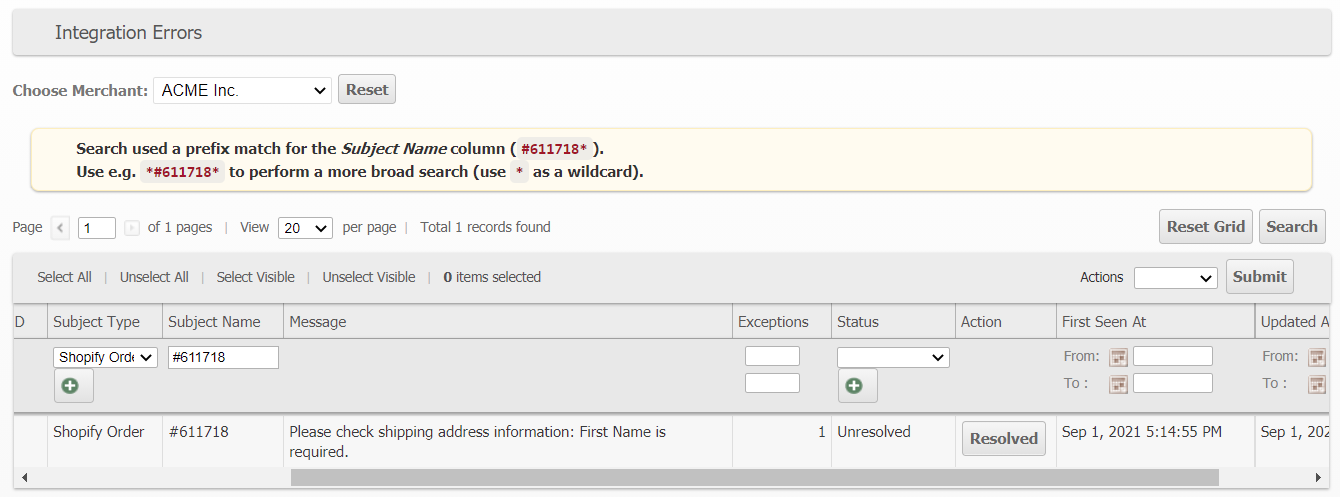This screenshot has width=1340, height=497.
Task: Expand the Actions dropdown
Action: pyautogui.click(x=1175, y=278)
